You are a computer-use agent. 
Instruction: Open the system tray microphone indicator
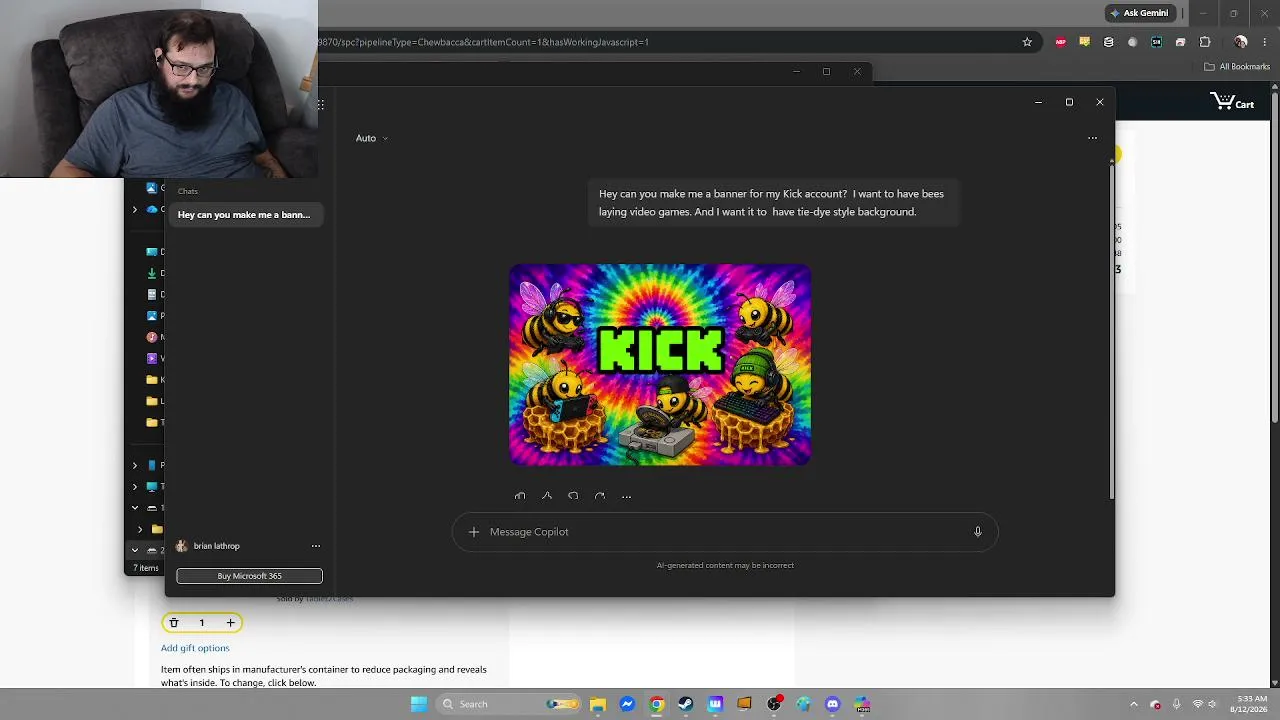click(x=1176, y=704)
